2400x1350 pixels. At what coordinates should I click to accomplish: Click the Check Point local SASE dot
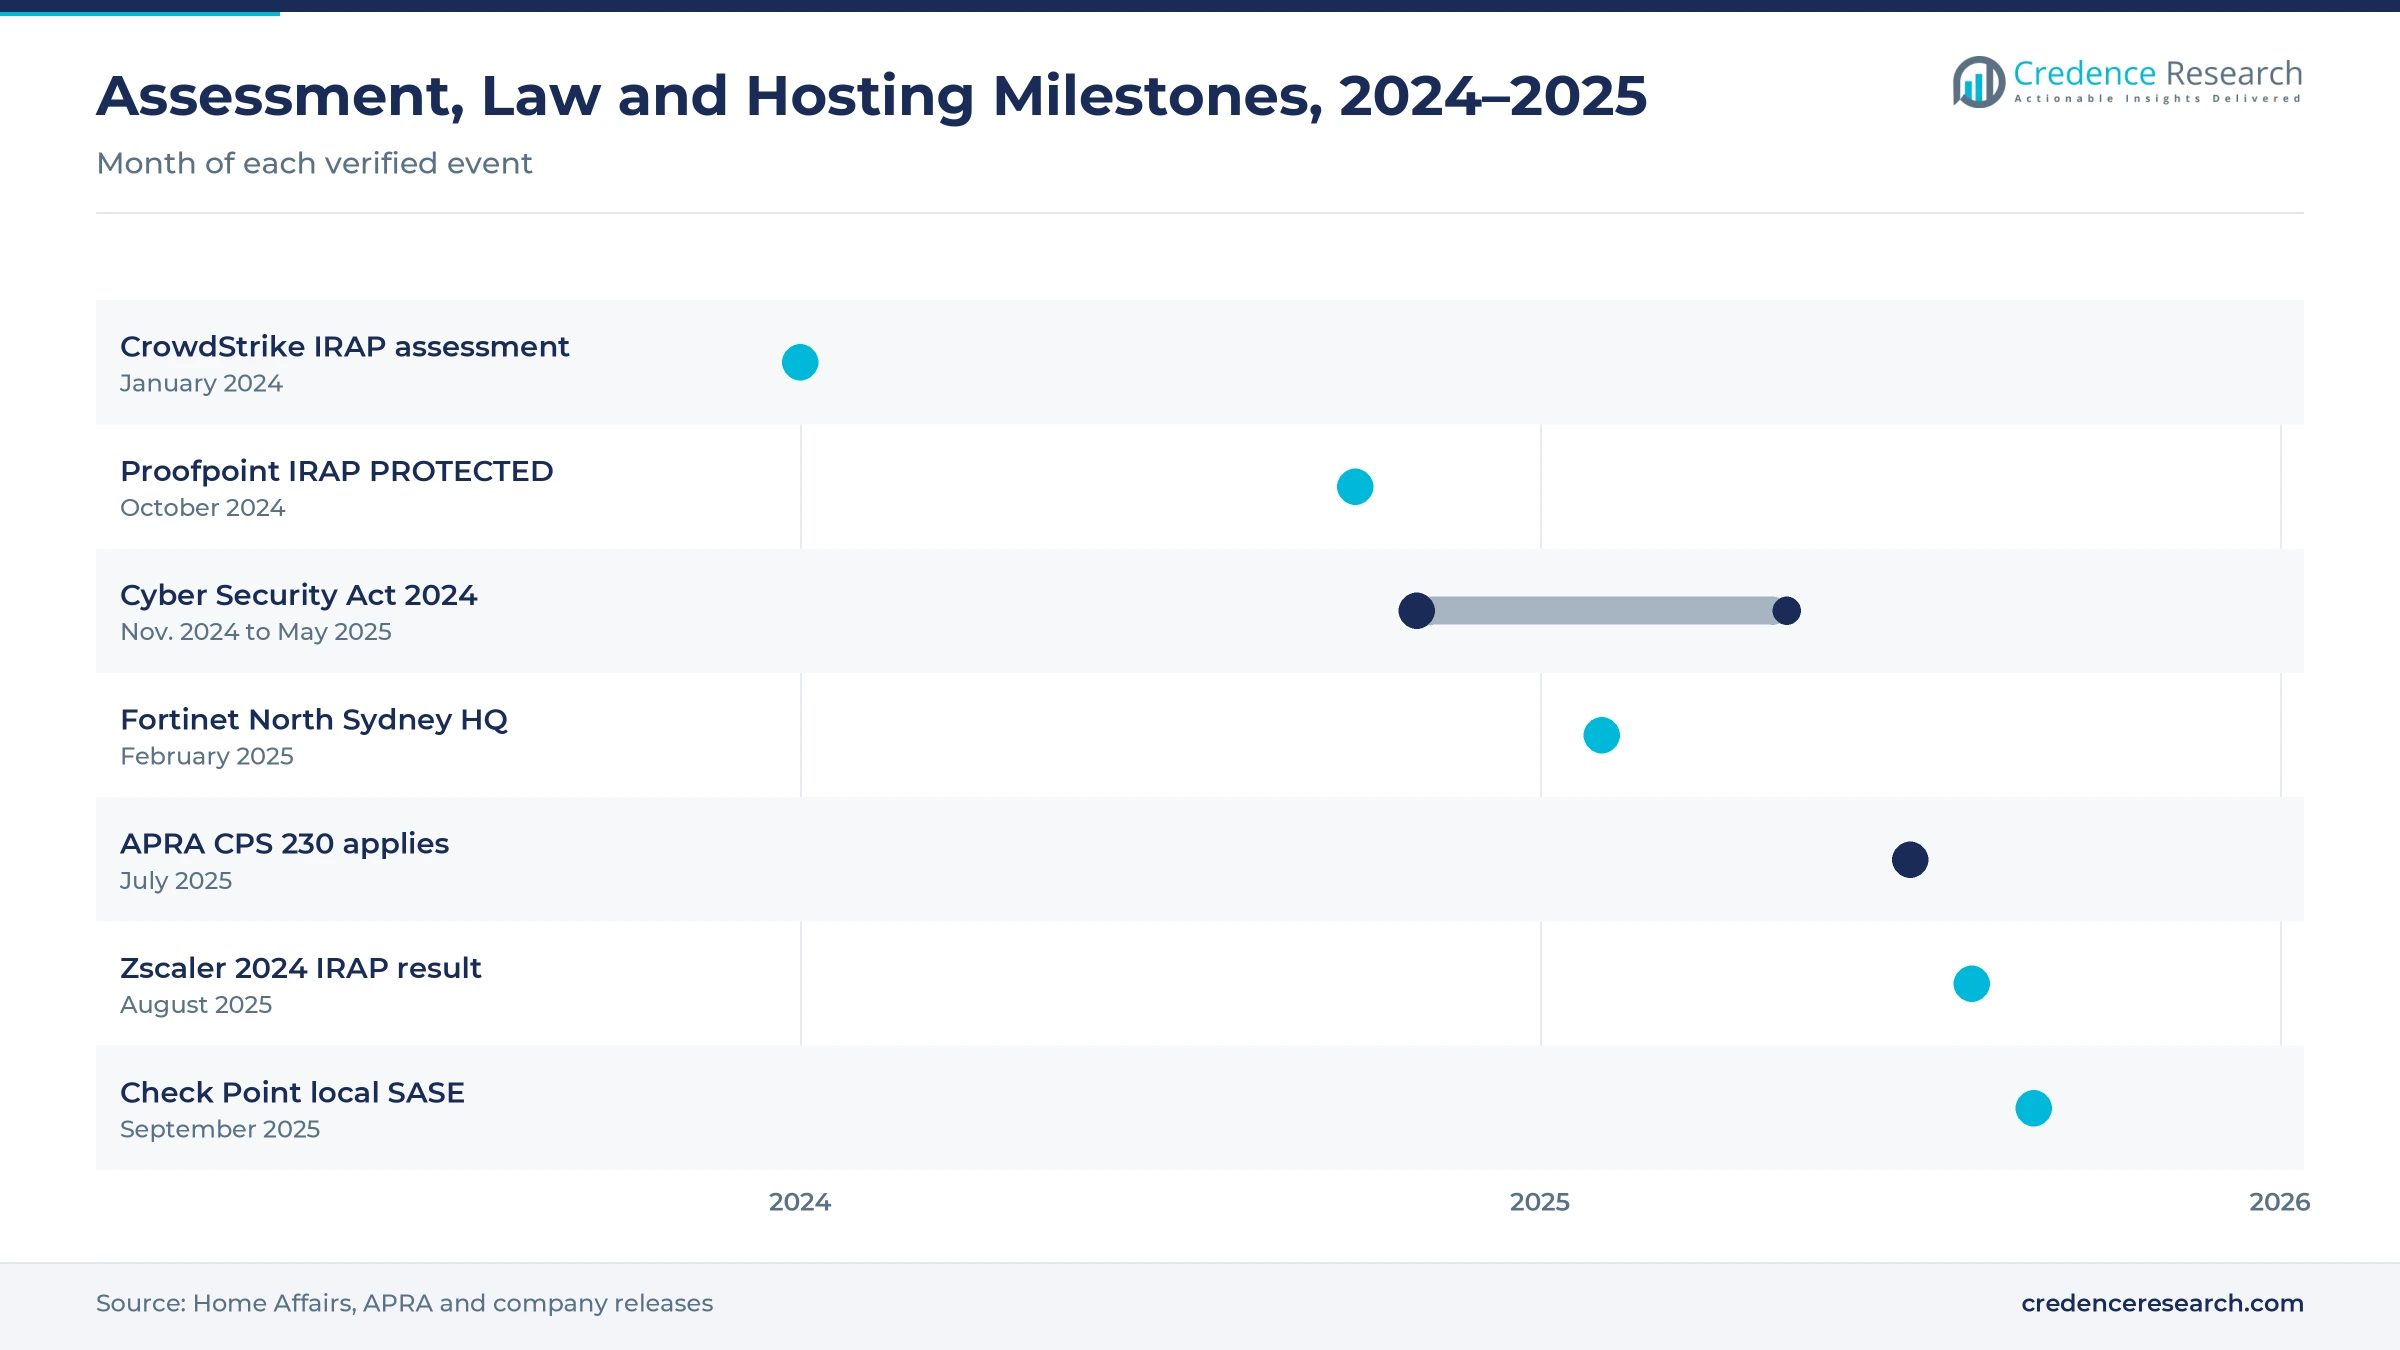[x=2033, y=1108]
